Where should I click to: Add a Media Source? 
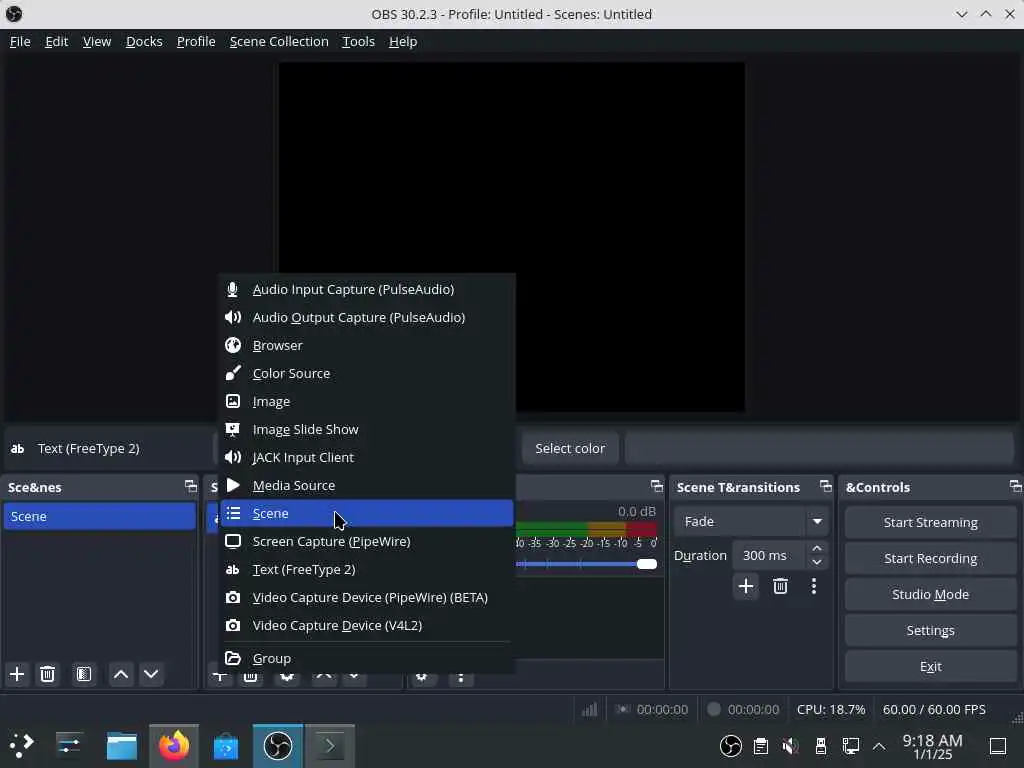pos(367,486)
